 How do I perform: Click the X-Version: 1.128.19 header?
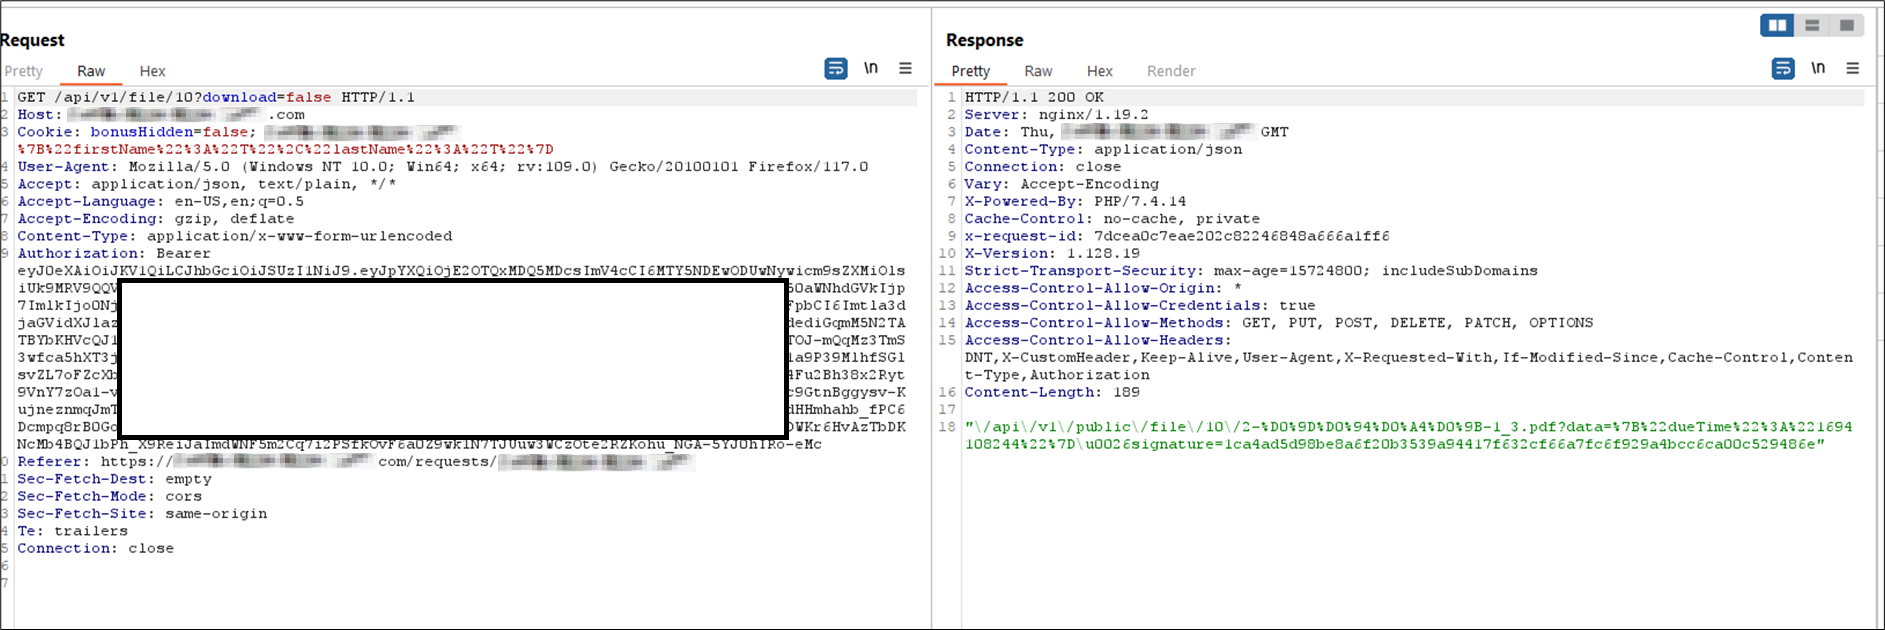coord(1052,254)
